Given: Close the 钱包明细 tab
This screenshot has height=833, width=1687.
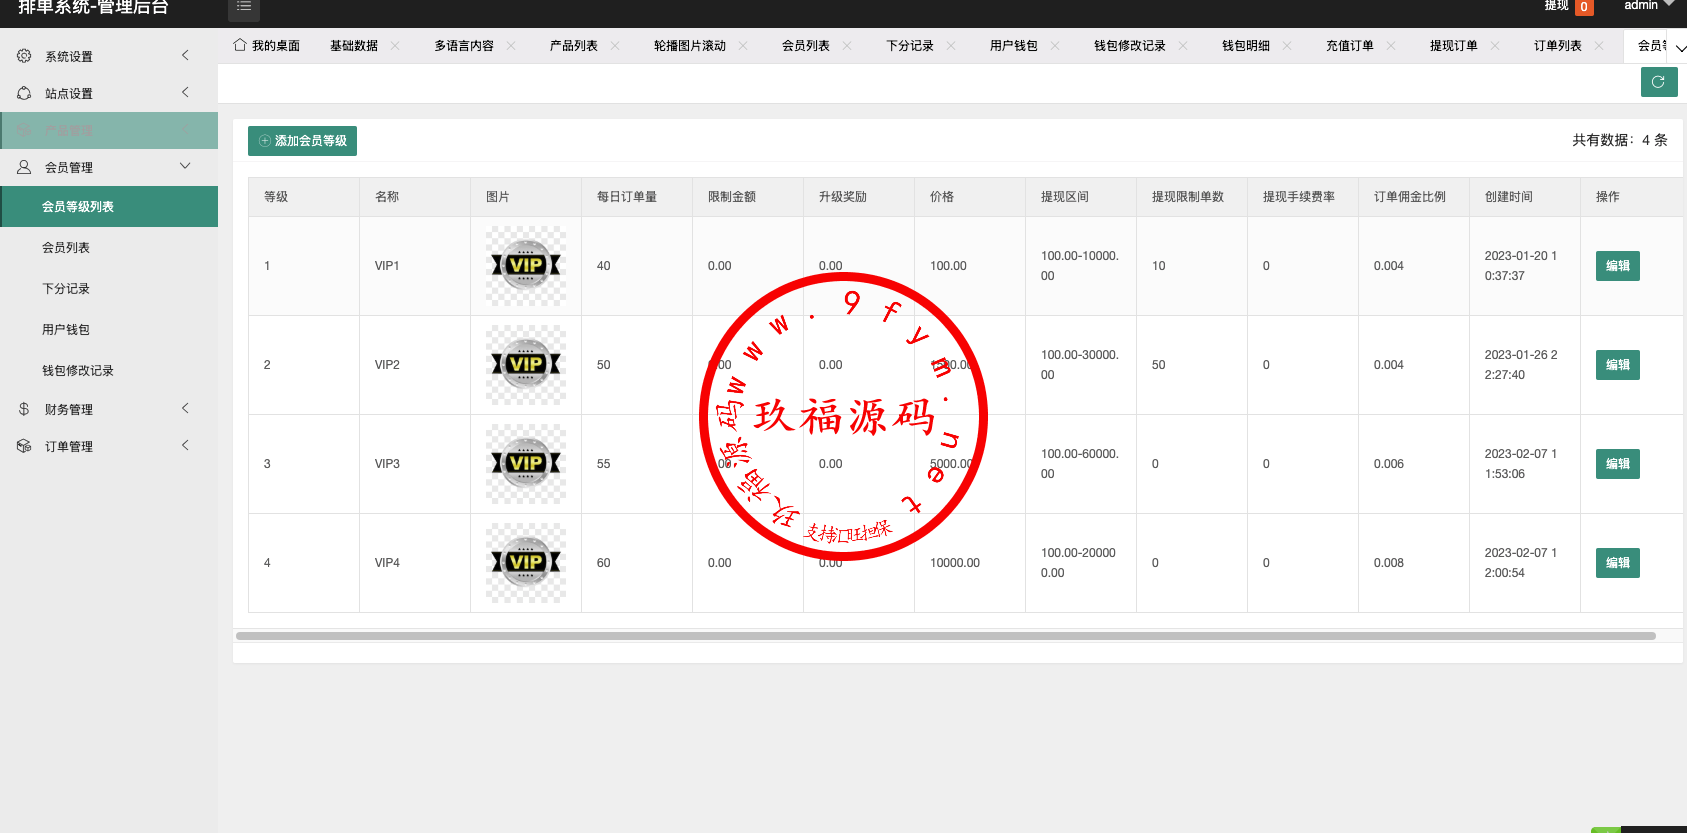Looking at the screenshot, I should coord(1287,45).
